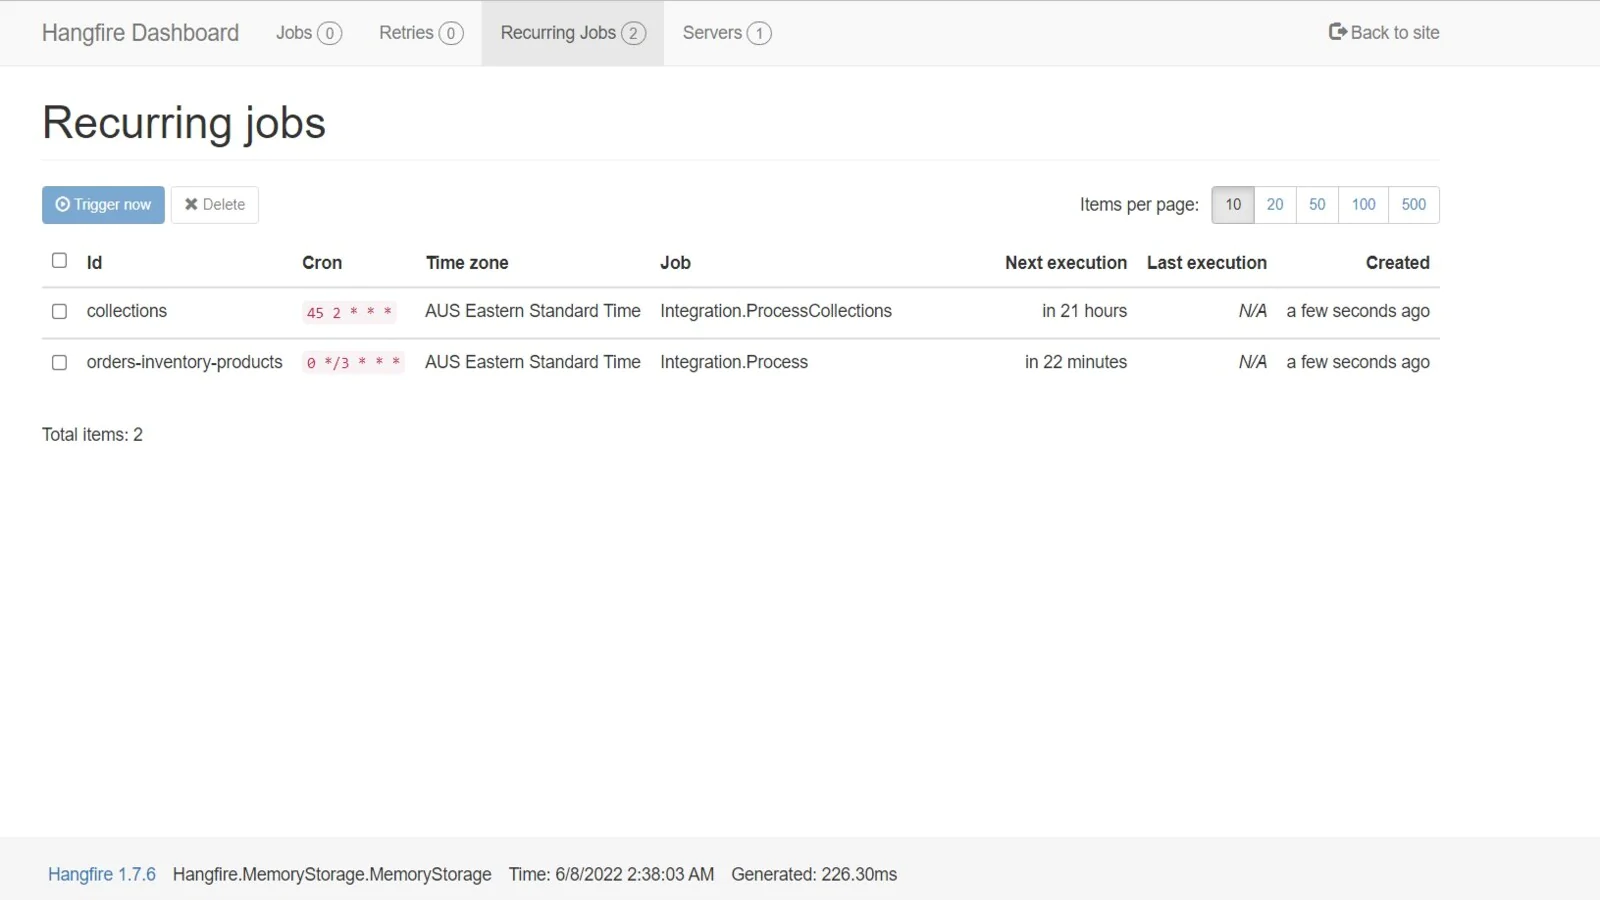1600x900 pixels.
Task: Click Integration.ProcessCollections job name
Action: 776,311
